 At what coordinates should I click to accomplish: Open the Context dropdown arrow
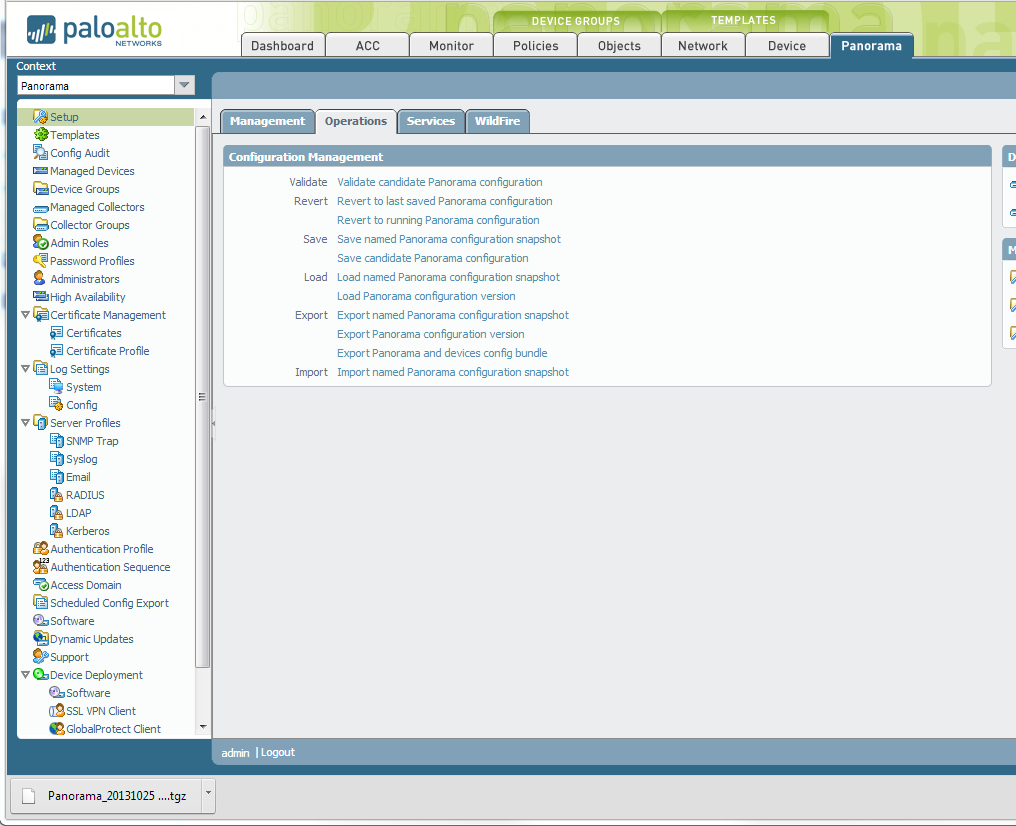(x=185, y=86)
